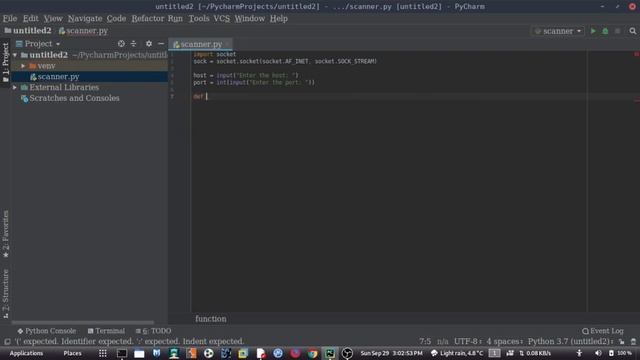Image resolution: width=640 pixels, height=360 pixels.
Task: Open the scanner run configuration dropdown
Action: (558, 31)
